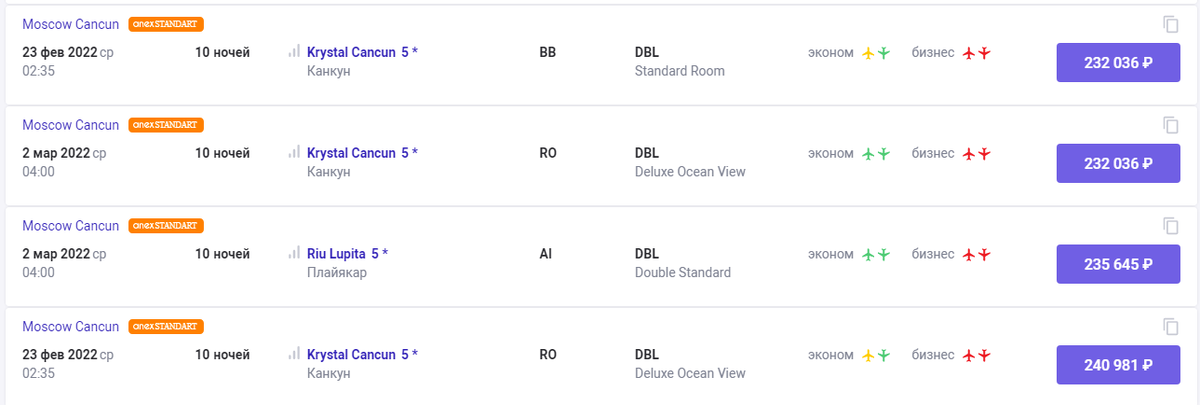The height and width of the screenshot is (405, 1200).
Task: Copy the first tour offer using copy icon
Action: 1171,24
